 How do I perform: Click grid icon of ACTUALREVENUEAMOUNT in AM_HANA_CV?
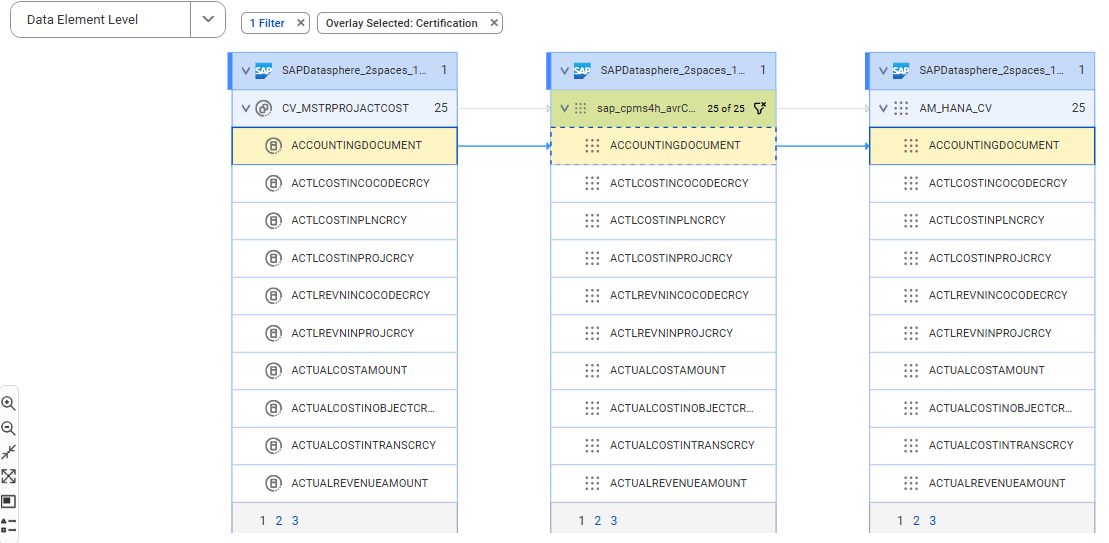pyautogui.click(x=911, y=484)
